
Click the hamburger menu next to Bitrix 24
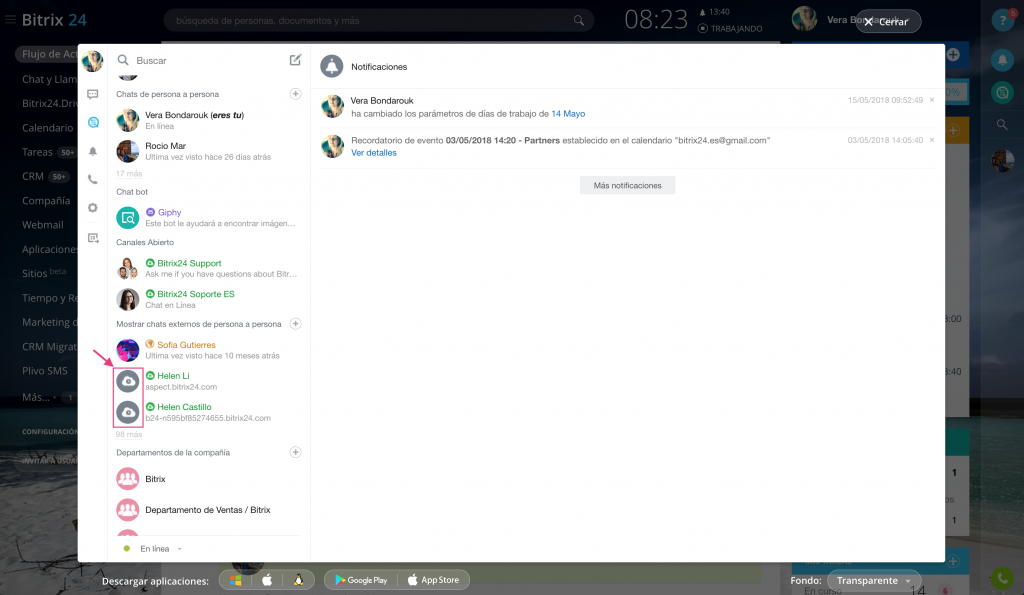tap(10, 20)
